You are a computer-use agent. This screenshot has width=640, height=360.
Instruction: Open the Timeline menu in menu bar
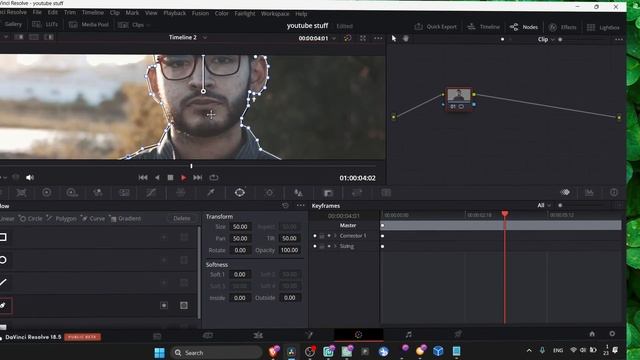93,13
